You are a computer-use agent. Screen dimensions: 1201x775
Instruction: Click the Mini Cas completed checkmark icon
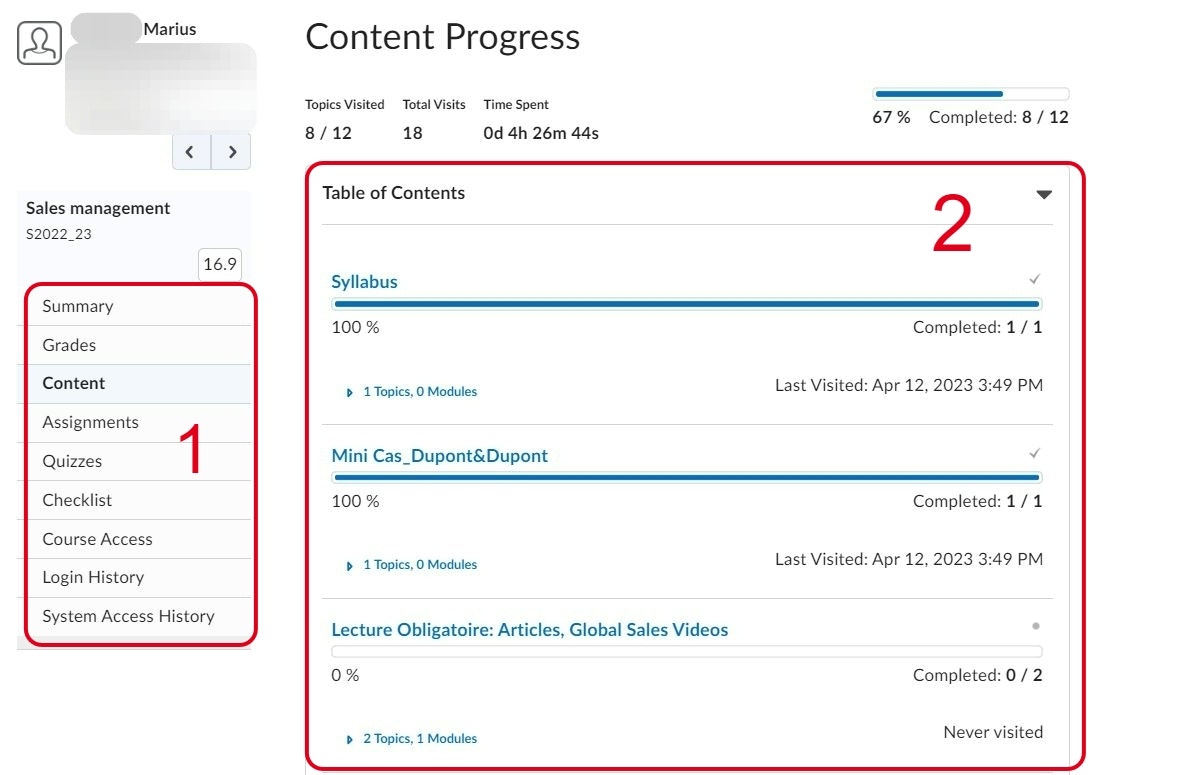pos(1035,454)
